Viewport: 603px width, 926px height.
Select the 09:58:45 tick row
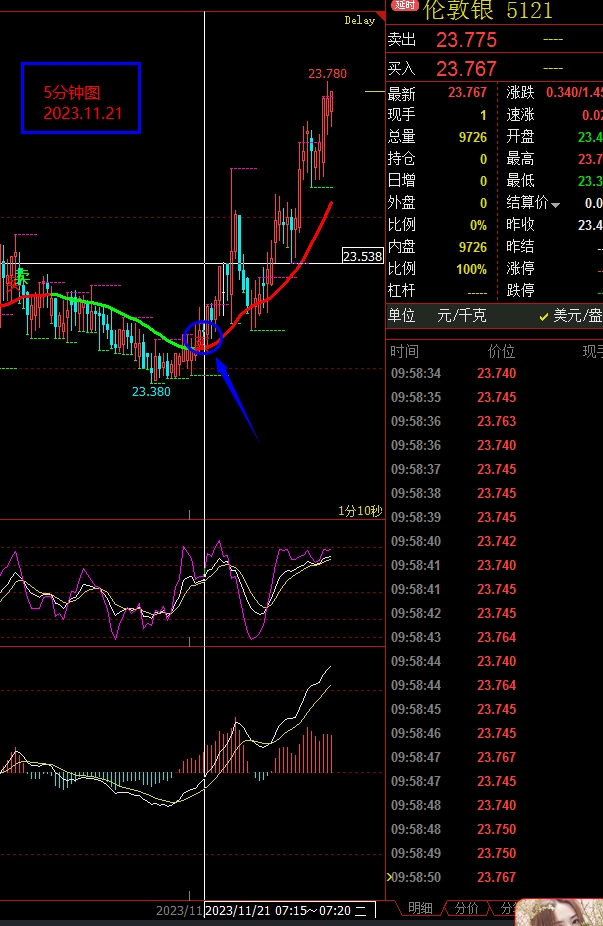pyautogui.click(x=494, y=709)
